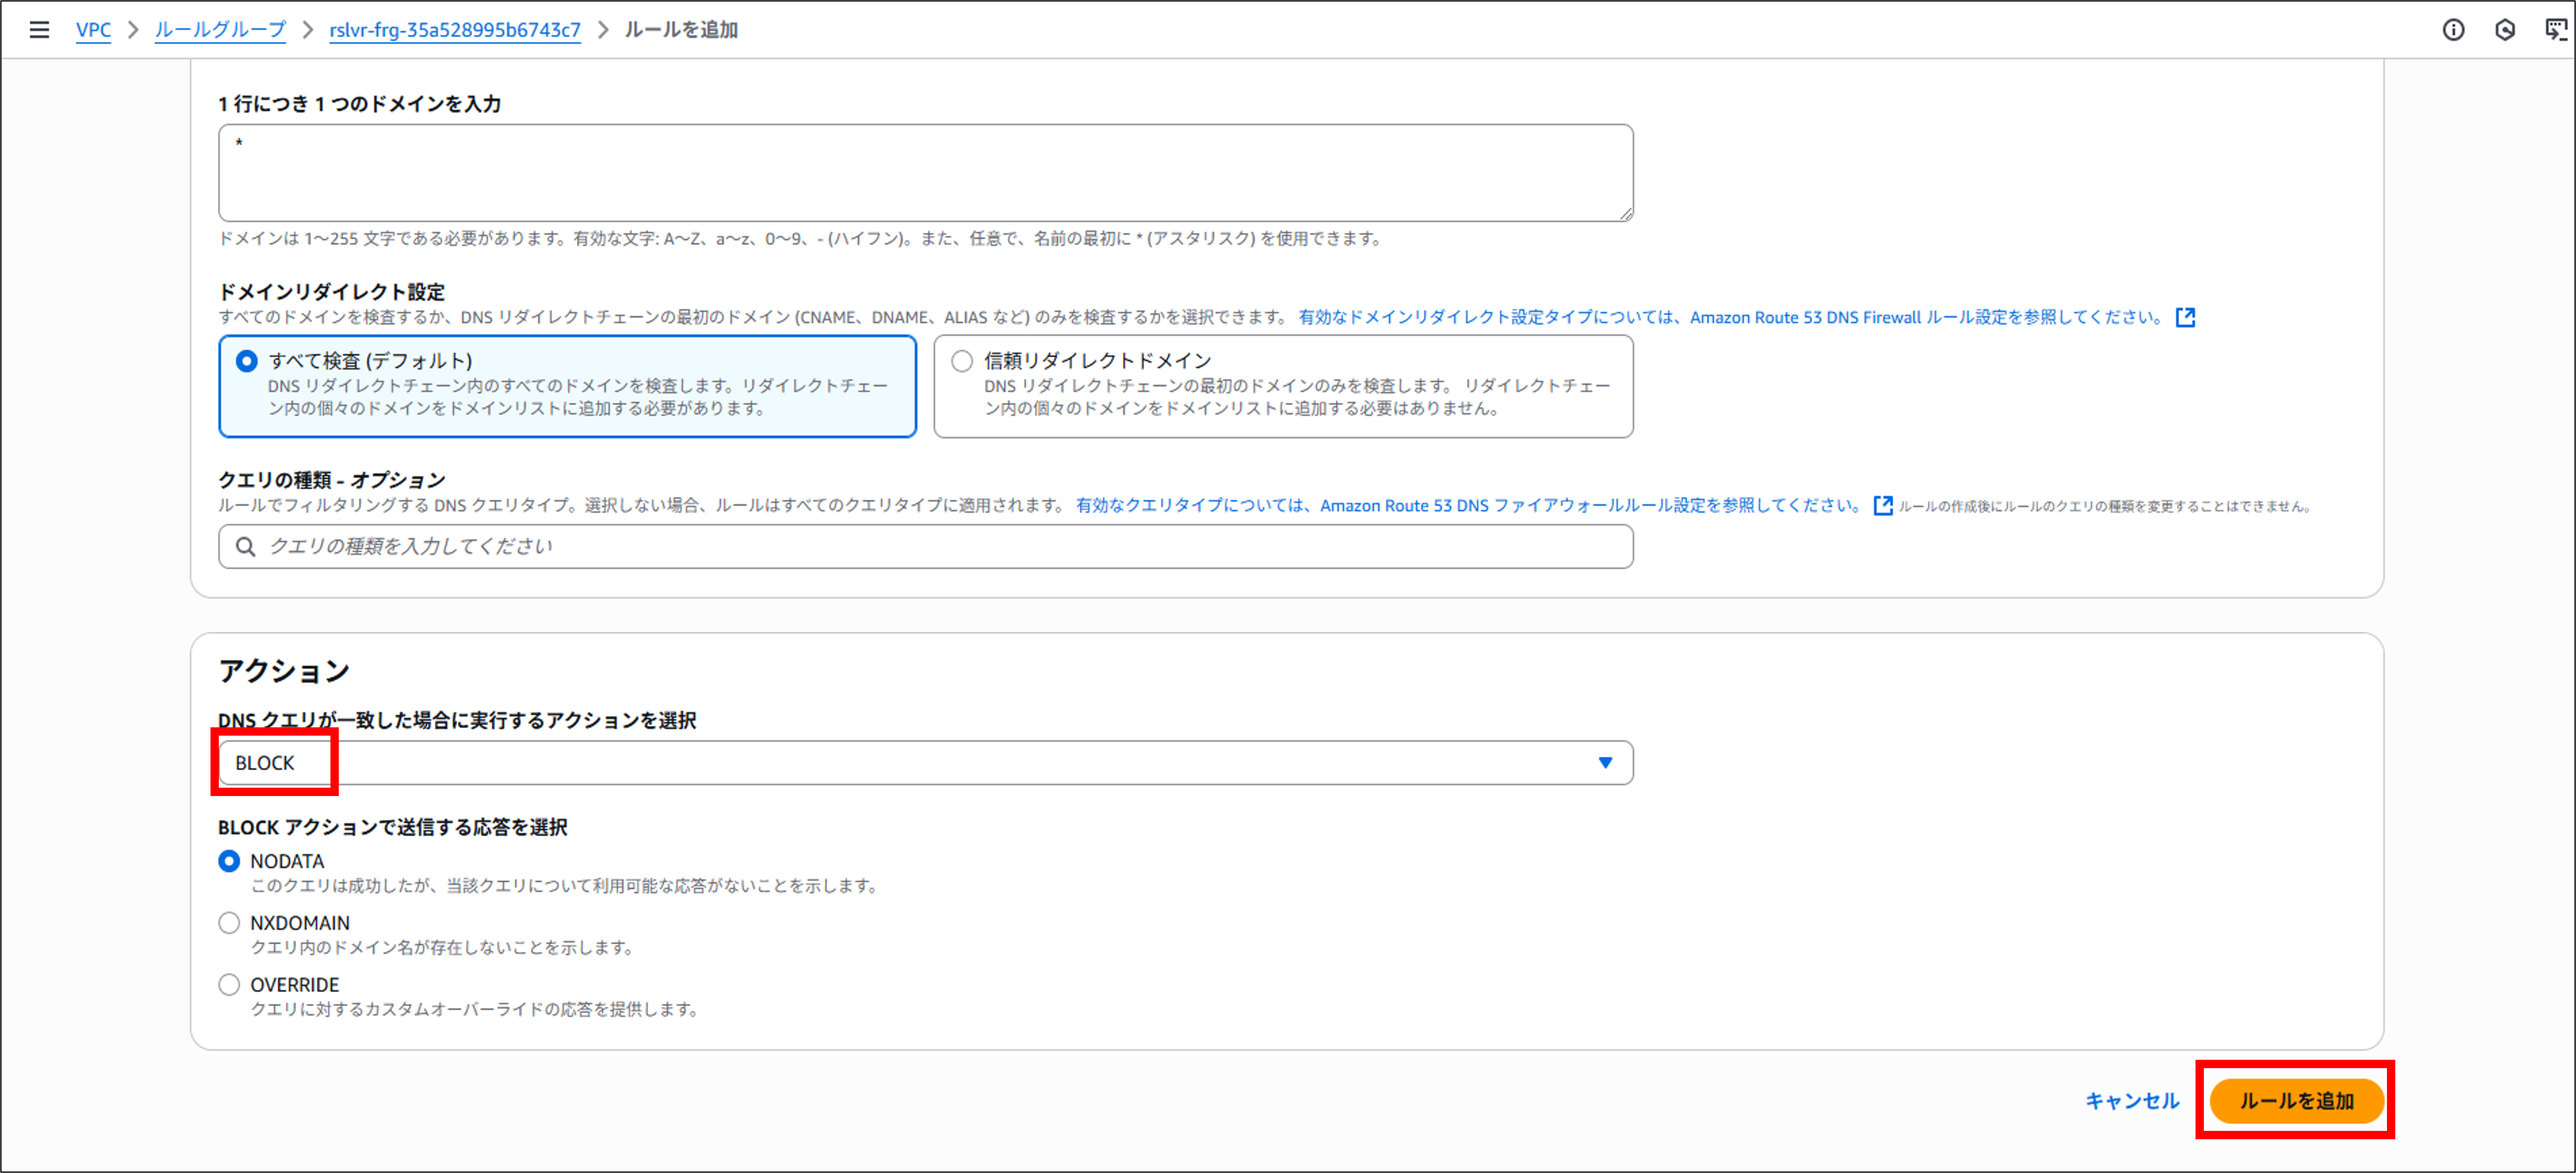The height and width of the screenshot is (1173, 2576).
Task: Focus the クエリの種類 search input
Action: click(x=926, y=546)
